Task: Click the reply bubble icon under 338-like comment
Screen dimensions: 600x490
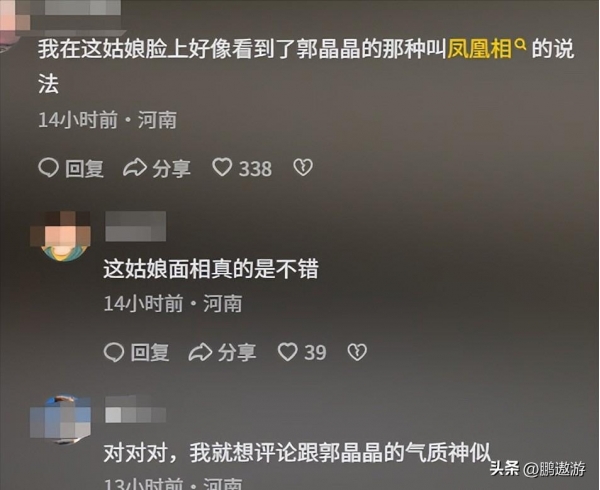Action: pyautogui.click(x=49, y=168)
